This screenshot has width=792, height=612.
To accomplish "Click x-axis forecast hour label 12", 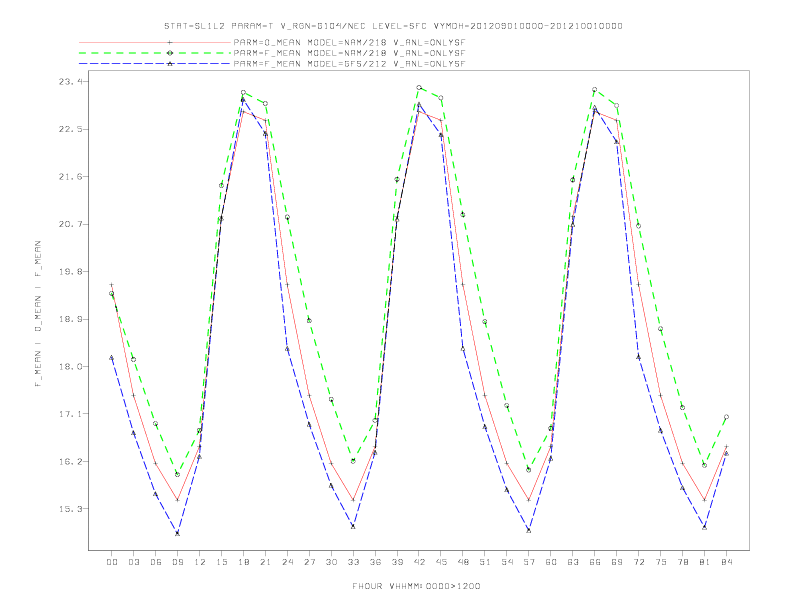I will [x=200, y=562].
